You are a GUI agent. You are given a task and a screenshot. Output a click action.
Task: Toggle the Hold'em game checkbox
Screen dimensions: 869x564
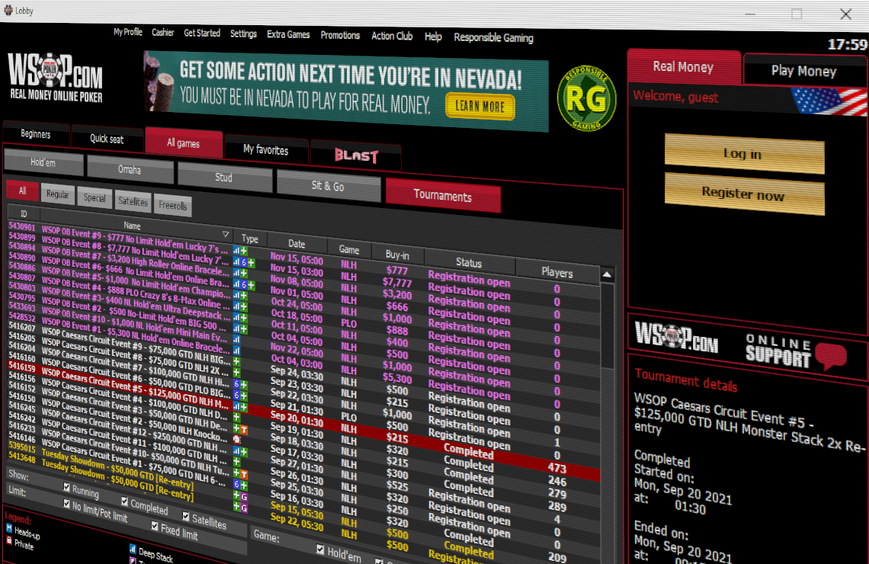click(x=320, y=549)
